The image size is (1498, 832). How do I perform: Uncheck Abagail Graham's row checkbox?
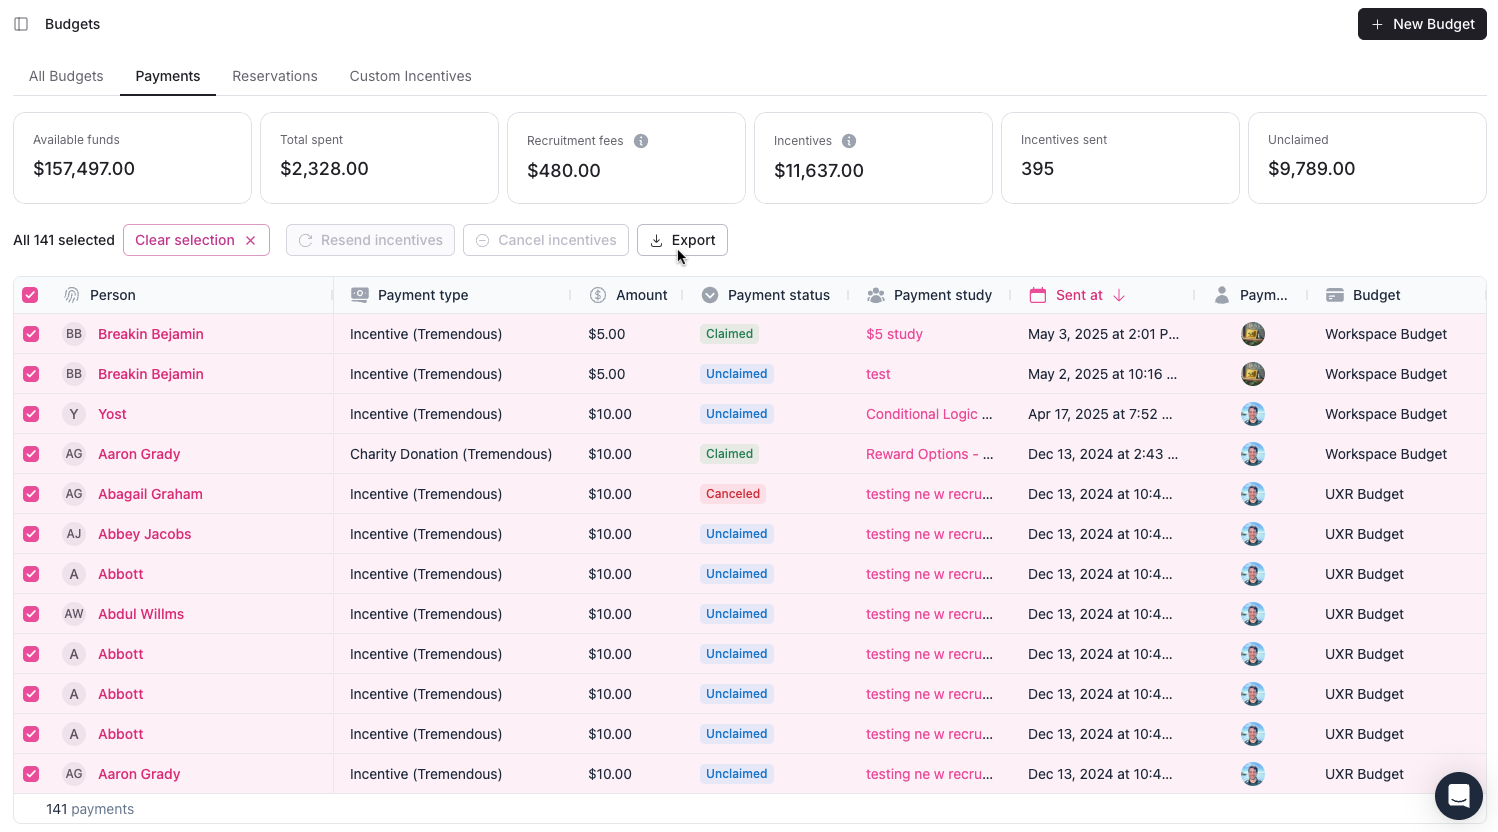point(31,494)
